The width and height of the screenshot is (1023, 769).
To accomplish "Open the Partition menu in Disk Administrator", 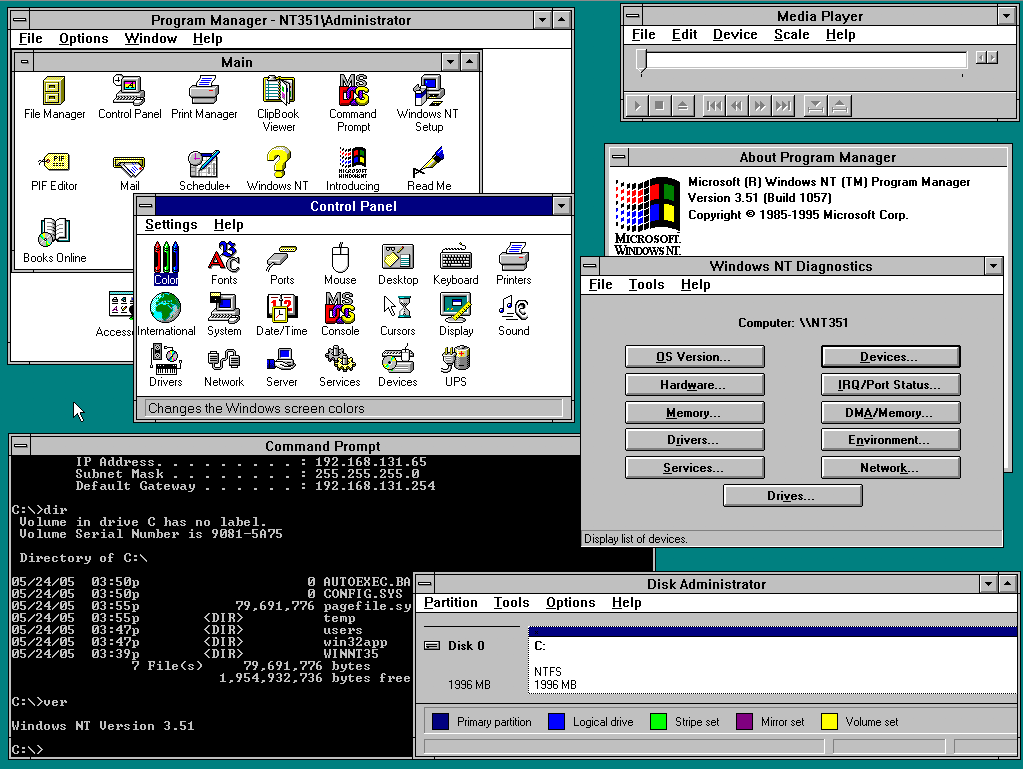I will (x=450, y=603).
